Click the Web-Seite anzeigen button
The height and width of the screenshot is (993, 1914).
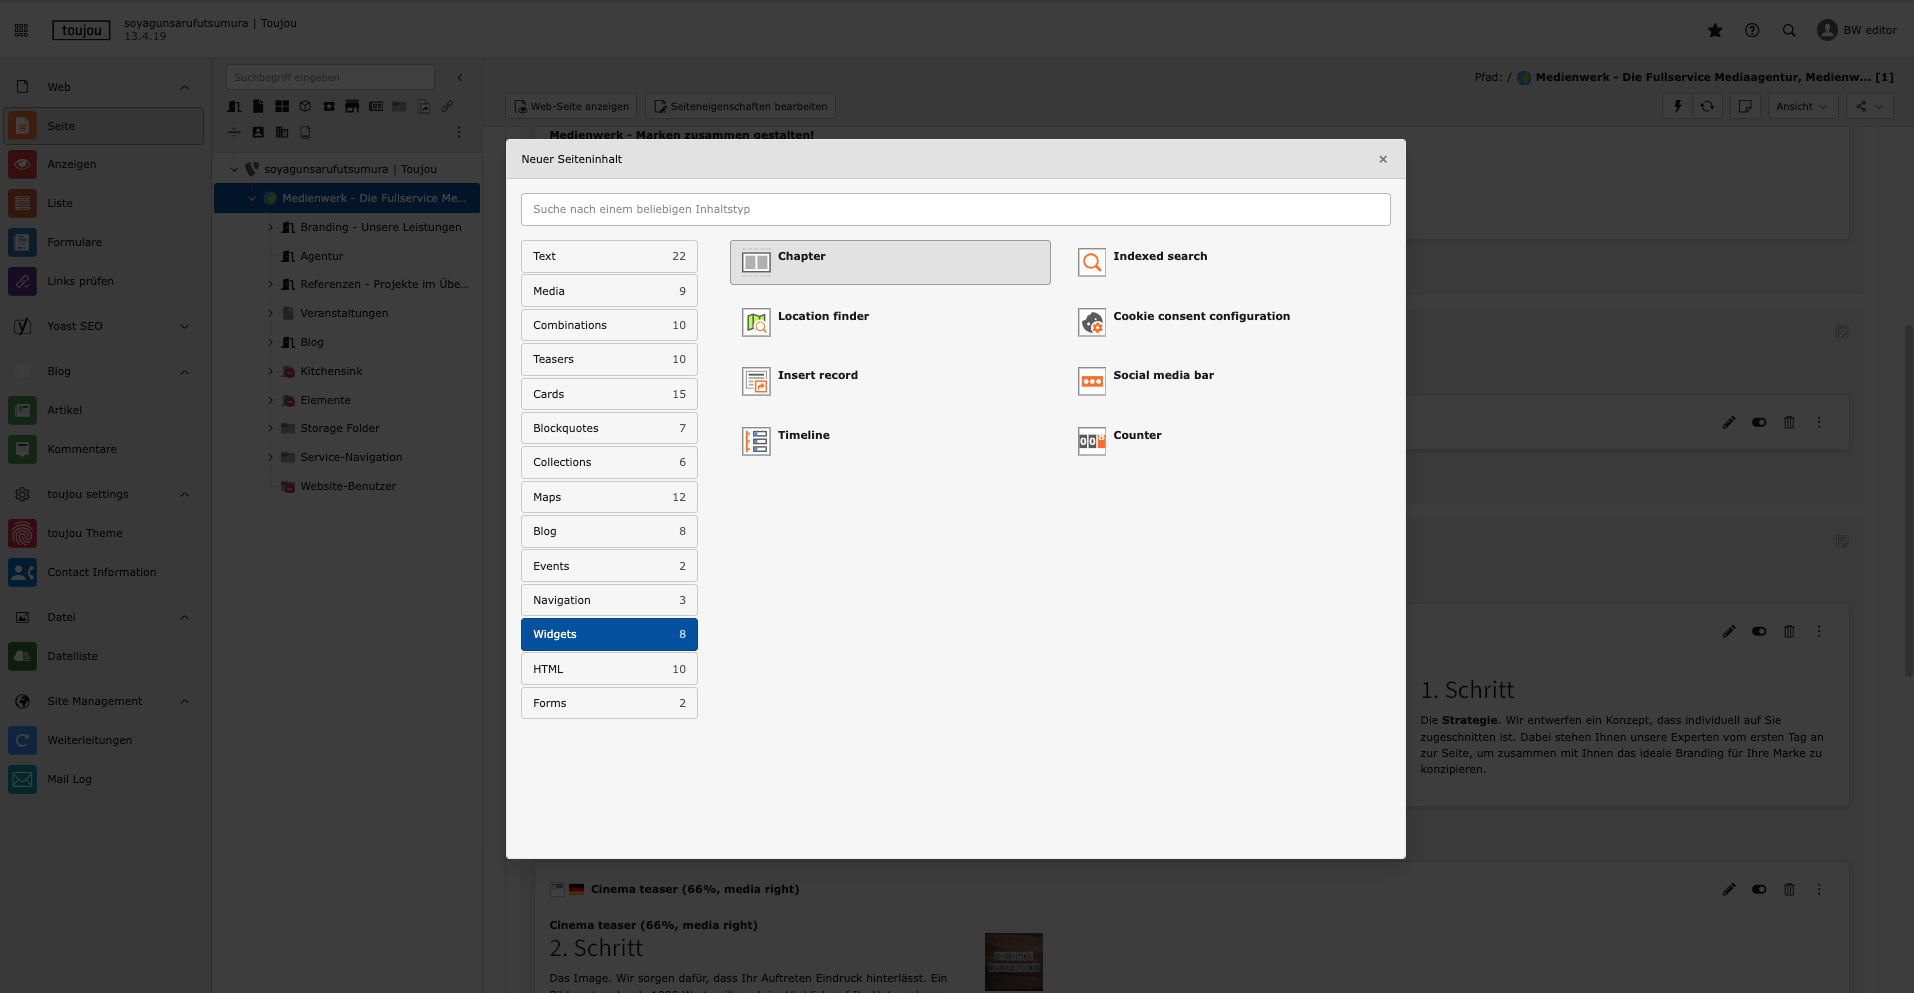pos(571,106)
